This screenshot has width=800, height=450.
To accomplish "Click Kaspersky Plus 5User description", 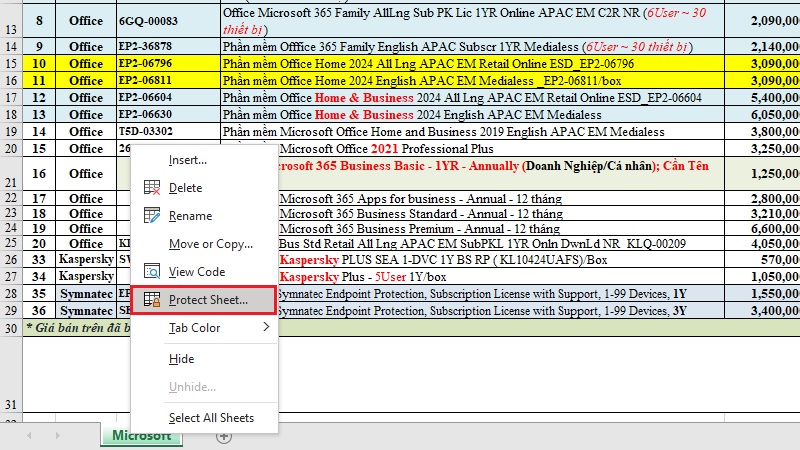I will [501, 277].
